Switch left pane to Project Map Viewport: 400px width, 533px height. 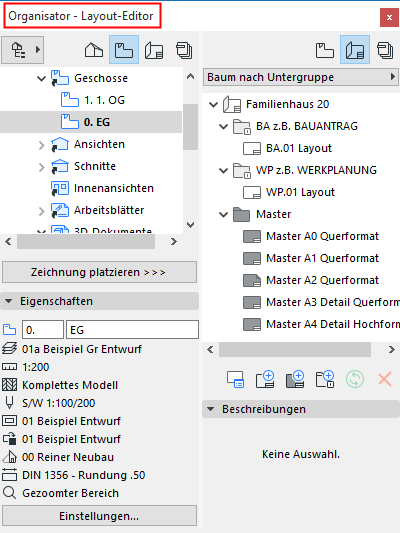(x=94, y=50)
